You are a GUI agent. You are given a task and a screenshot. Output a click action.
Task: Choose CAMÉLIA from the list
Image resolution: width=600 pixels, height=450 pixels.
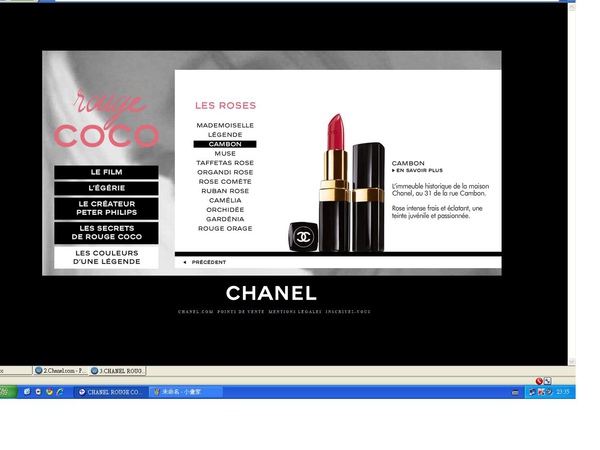pyautogui.click(x=225, y=201)
